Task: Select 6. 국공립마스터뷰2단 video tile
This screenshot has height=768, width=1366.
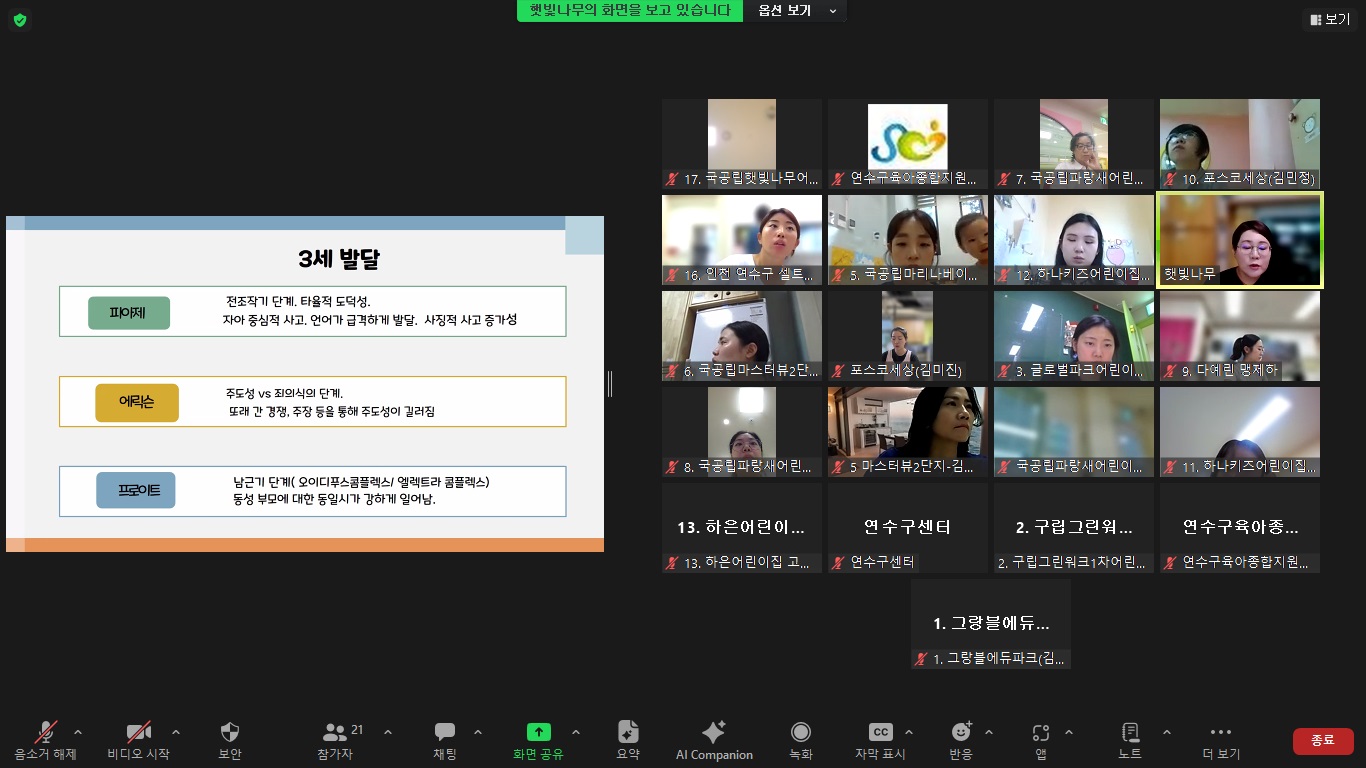Action: click(742, 336)
